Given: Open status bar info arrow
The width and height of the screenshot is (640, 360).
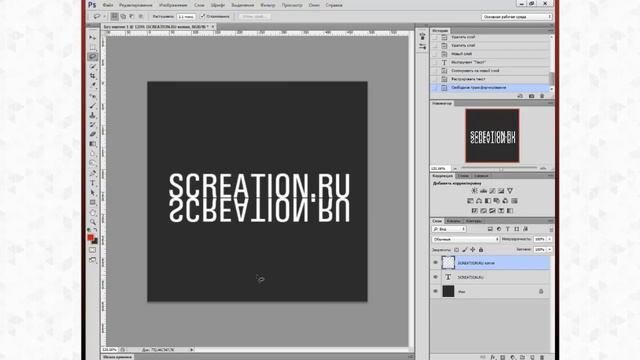Looking at the screenshot, I should (191, 350).
